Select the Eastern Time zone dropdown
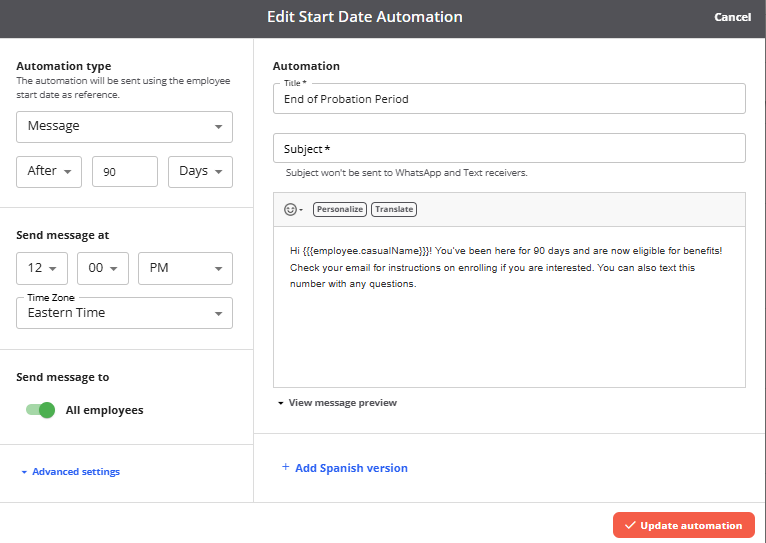The width and height of the screenshot is (766, 543). [125, 313]
